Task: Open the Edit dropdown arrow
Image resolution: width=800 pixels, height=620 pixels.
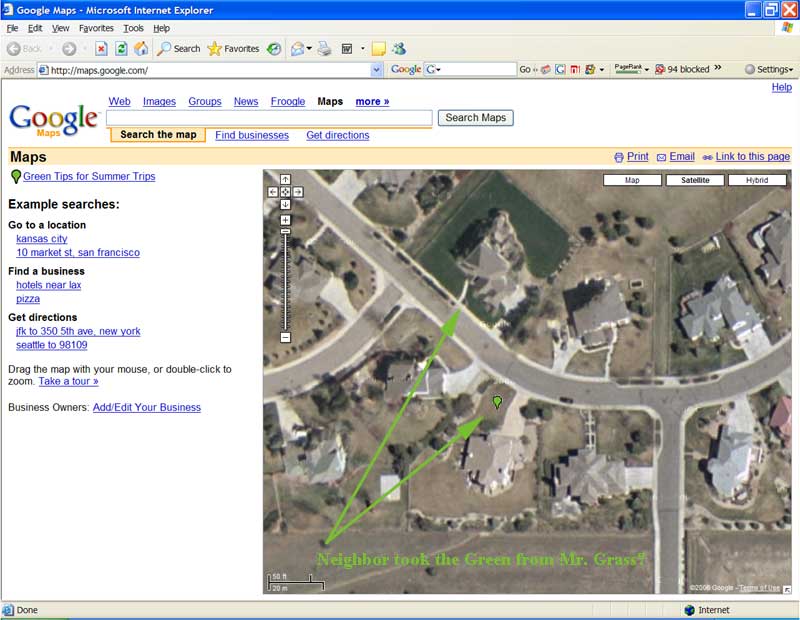Action: 363,49
